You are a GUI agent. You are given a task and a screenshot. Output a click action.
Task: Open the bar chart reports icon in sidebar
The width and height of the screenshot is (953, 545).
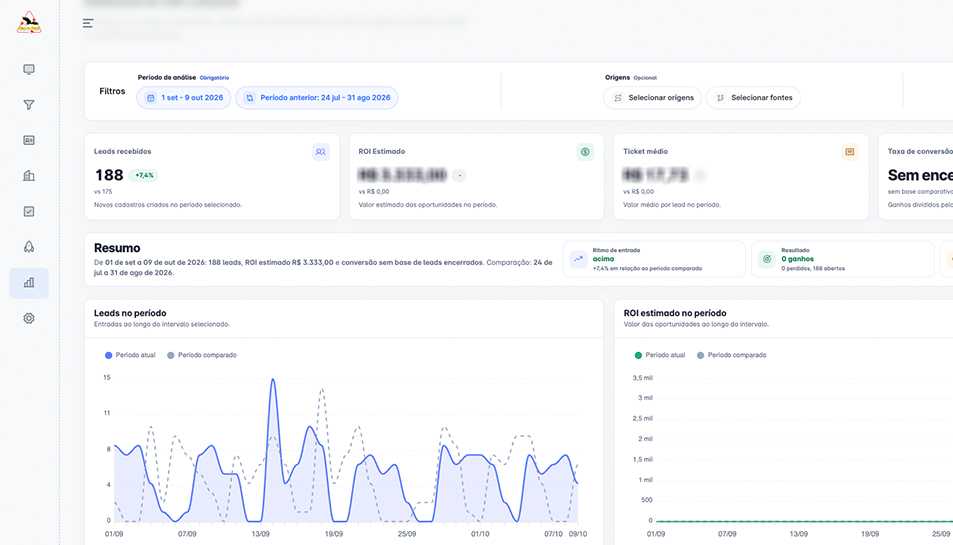[29, 283]
